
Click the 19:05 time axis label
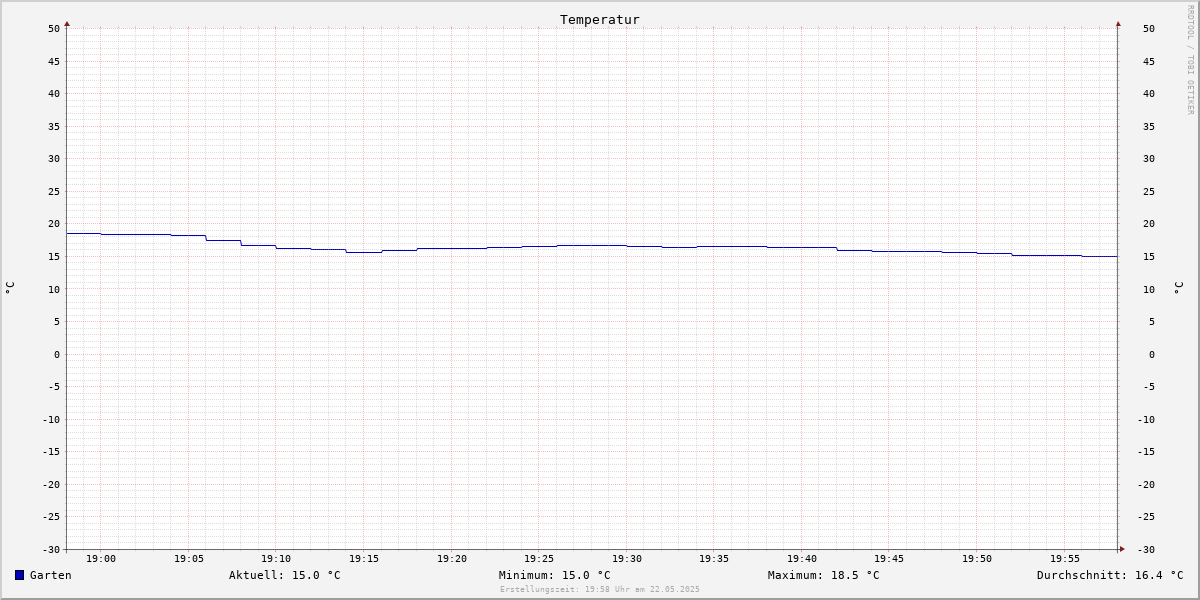coord(189,559)
